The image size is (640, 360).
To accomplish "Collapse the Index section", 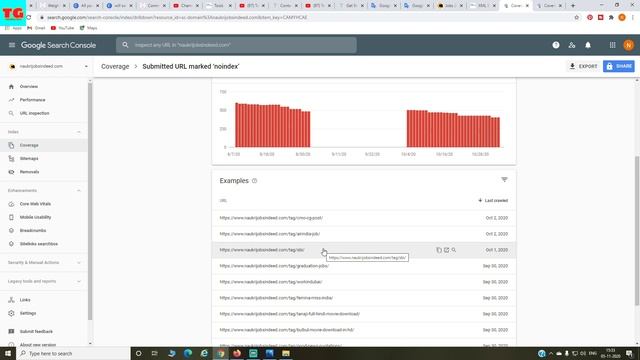I will click(x=79, y=132).
